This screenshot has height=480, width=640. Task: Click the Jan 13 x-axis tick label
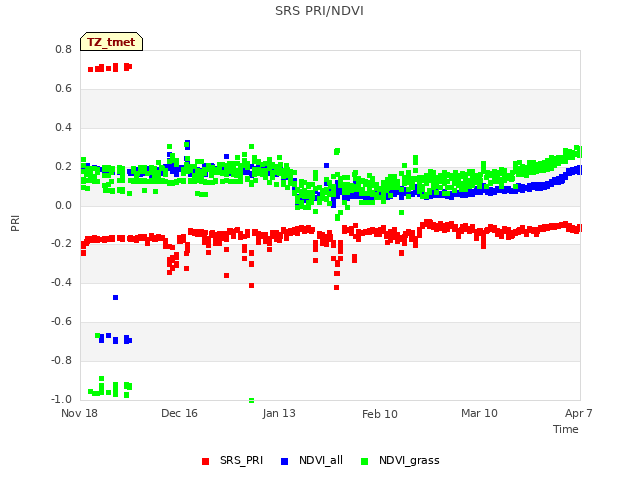coord(279,413)
